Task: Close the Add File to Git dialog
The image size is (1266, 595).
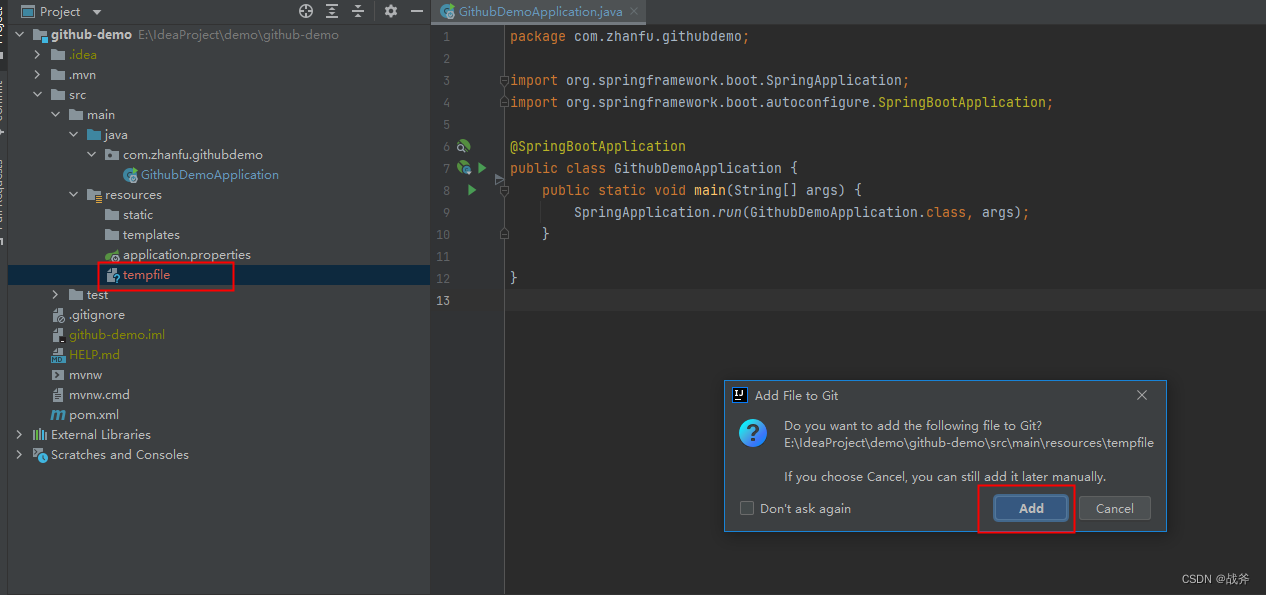Action: (x=1142, y=395)
